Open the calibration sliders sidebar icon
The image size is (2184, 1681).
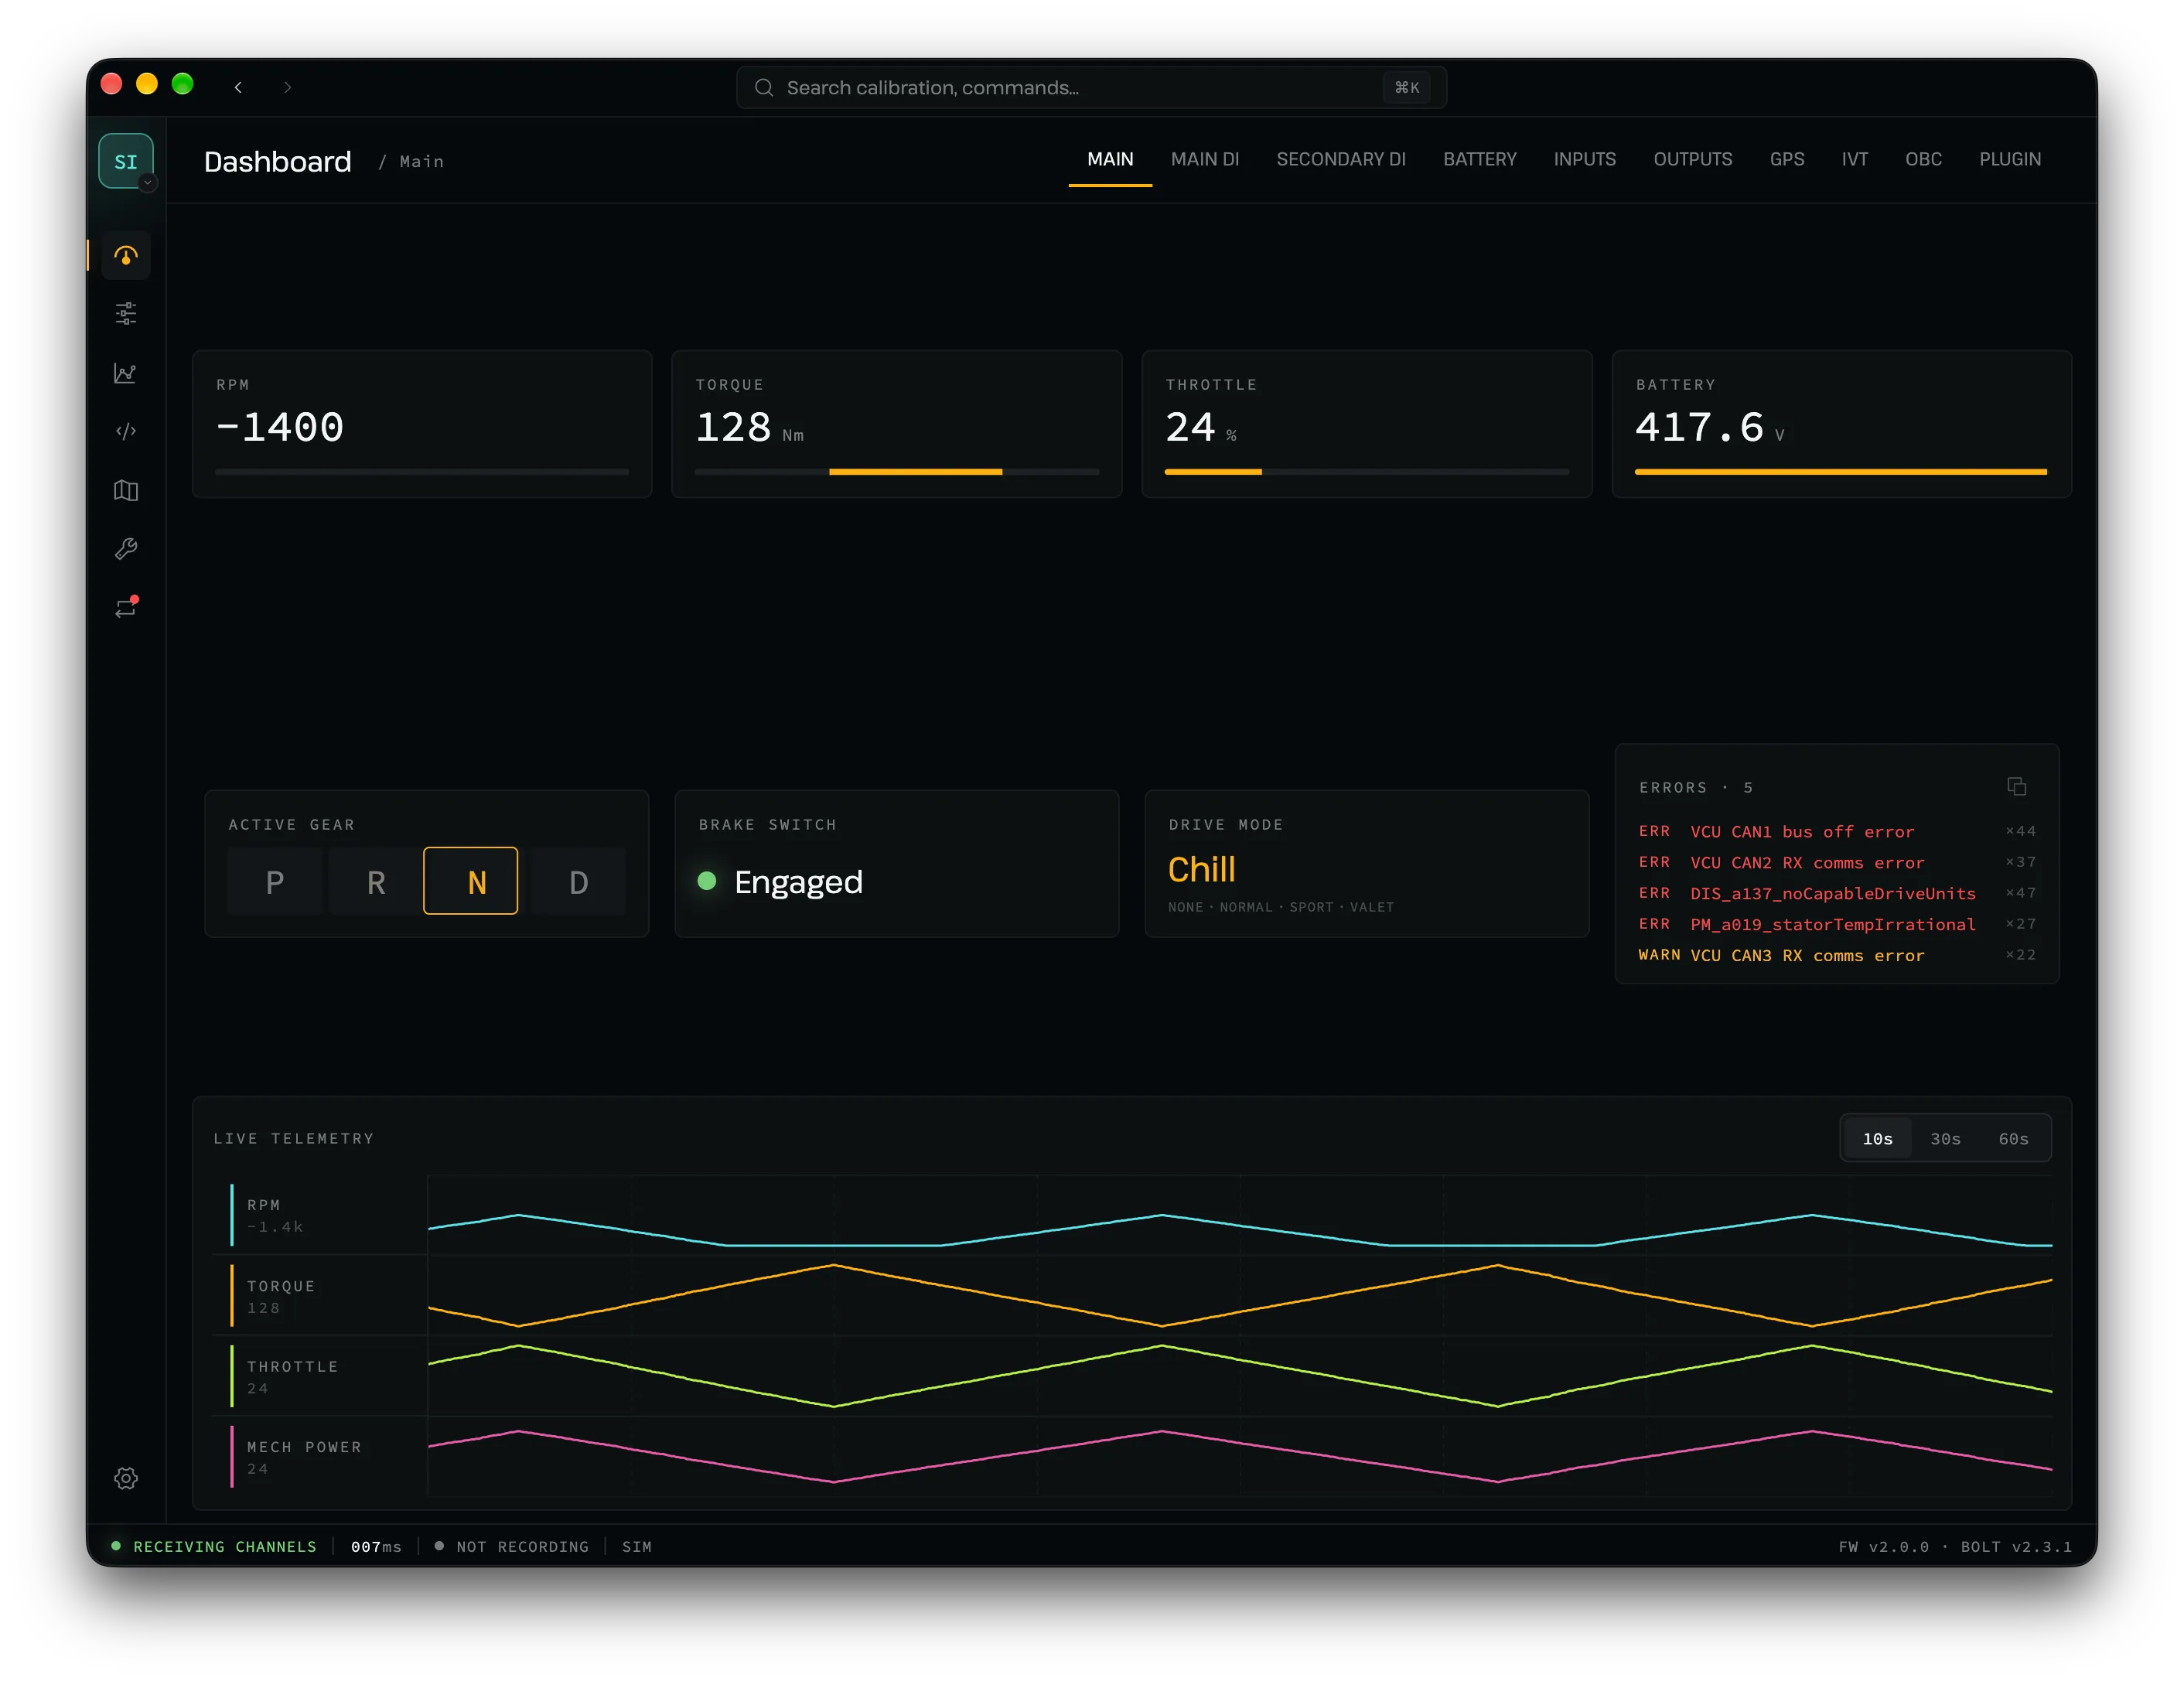[126, 314]
